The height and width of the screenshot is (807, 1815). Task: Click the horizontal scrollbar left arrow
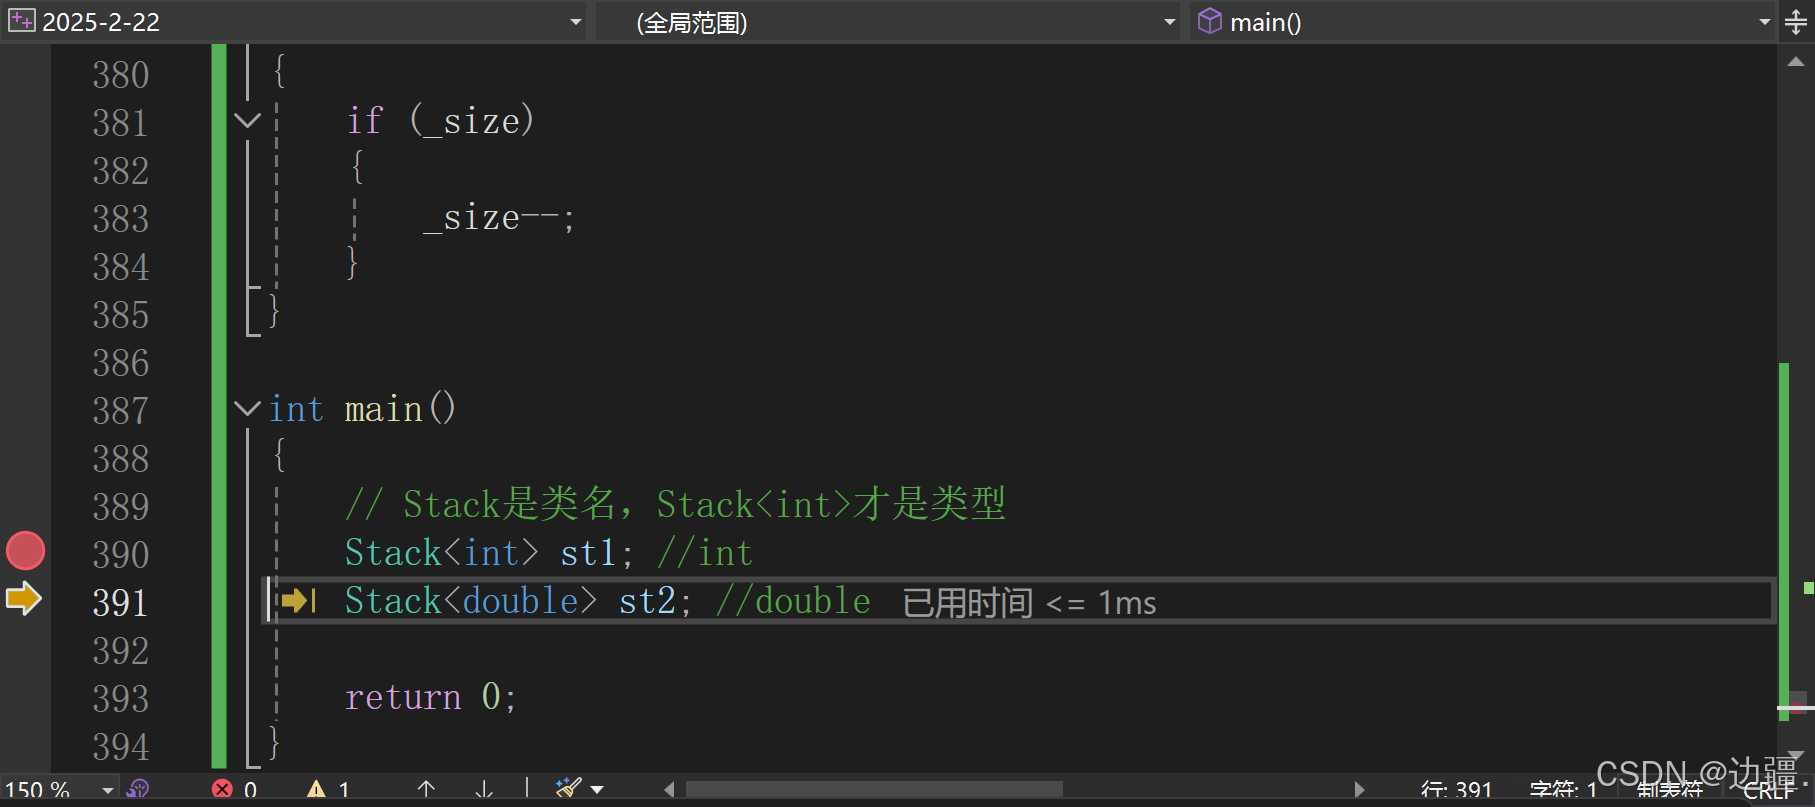[x=669, y=790]
